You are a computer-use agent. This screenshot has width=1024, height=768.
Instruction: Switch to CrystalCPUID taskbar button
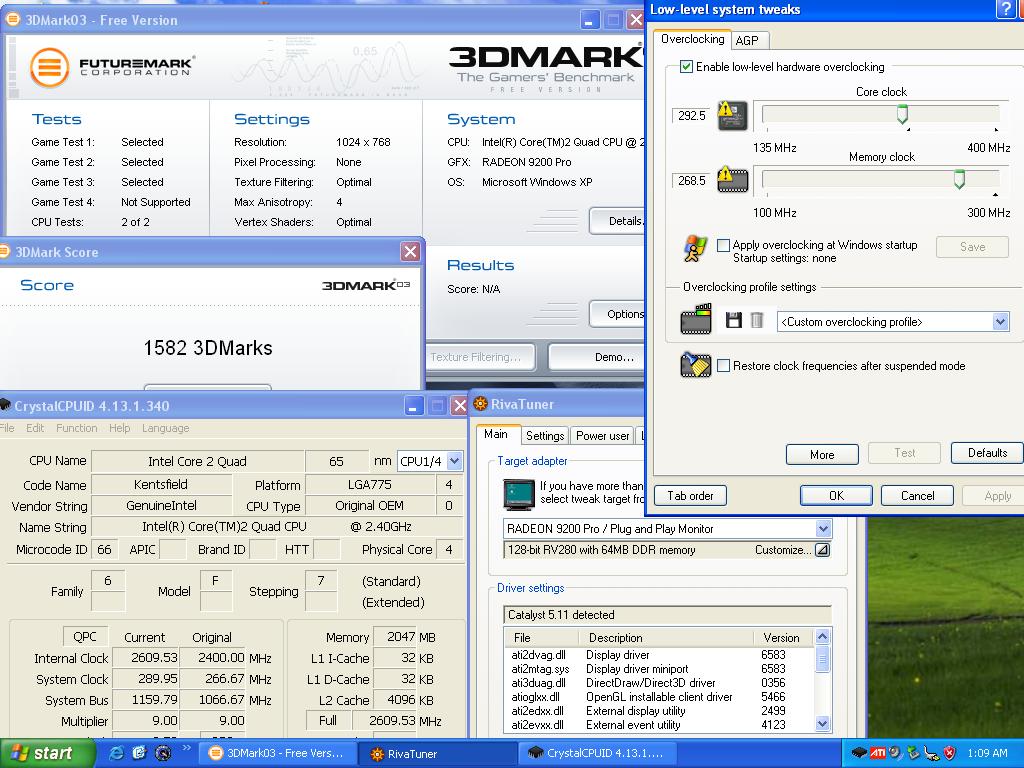[x=597, y=754]
